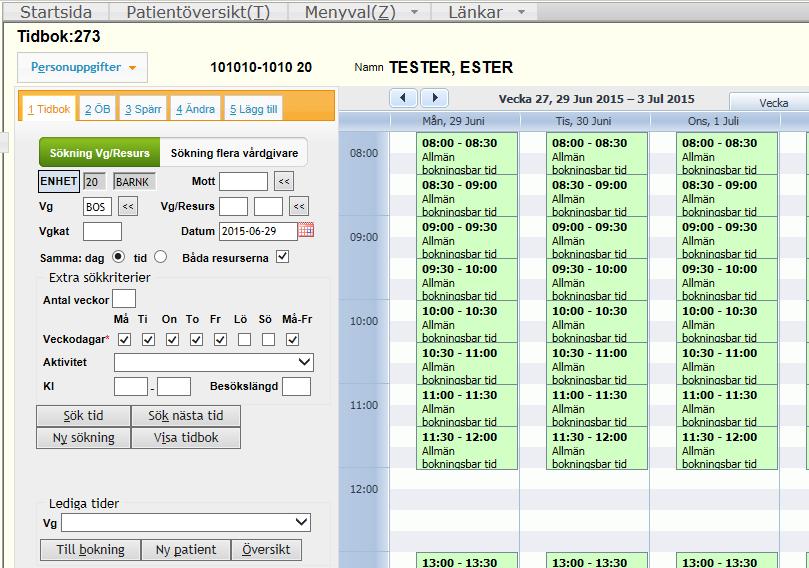Open the Aktivitet dropdown
This screenshot has height=568, width=809.
[214, 362]
